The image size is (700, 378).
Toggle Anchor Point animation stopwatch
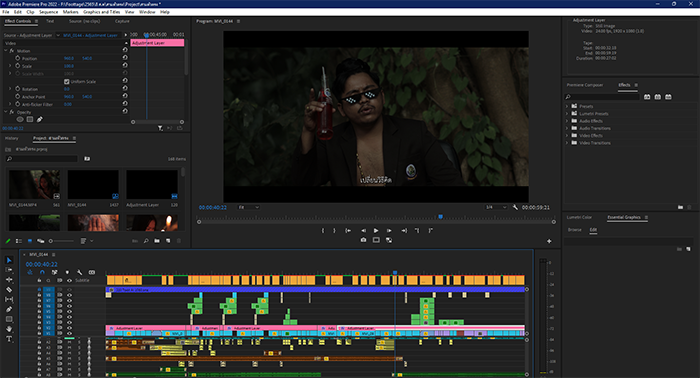(x=18, y=96)
